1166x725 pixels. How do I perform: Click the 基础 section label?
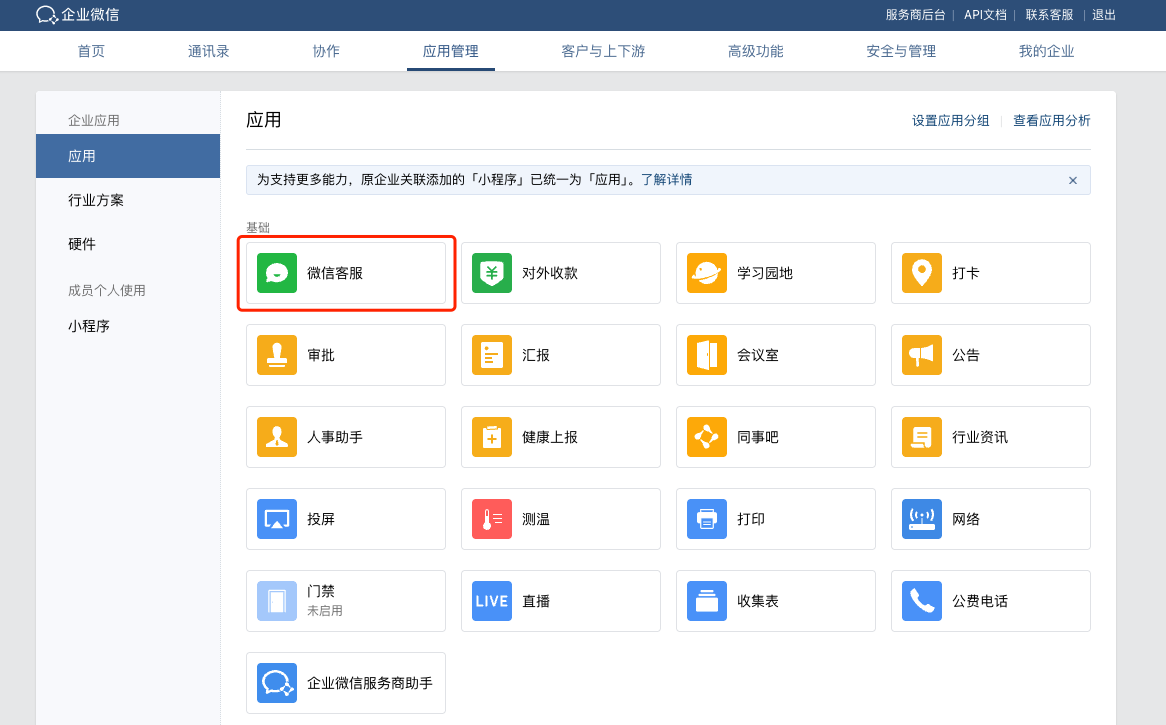[x=258, y=228]
